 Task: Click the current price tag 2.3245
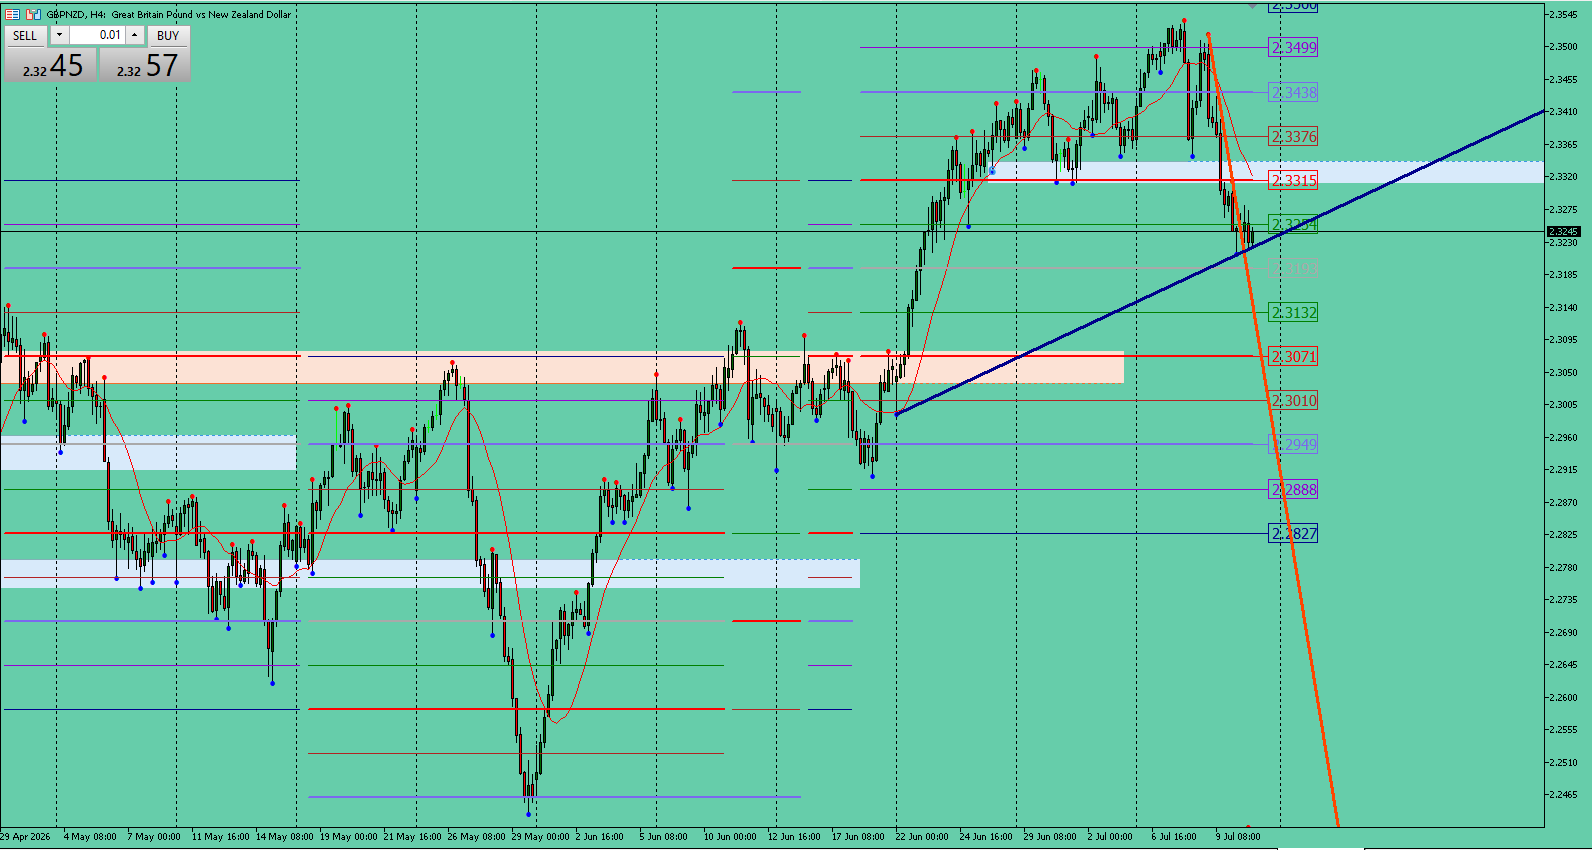coord(1563,231)
